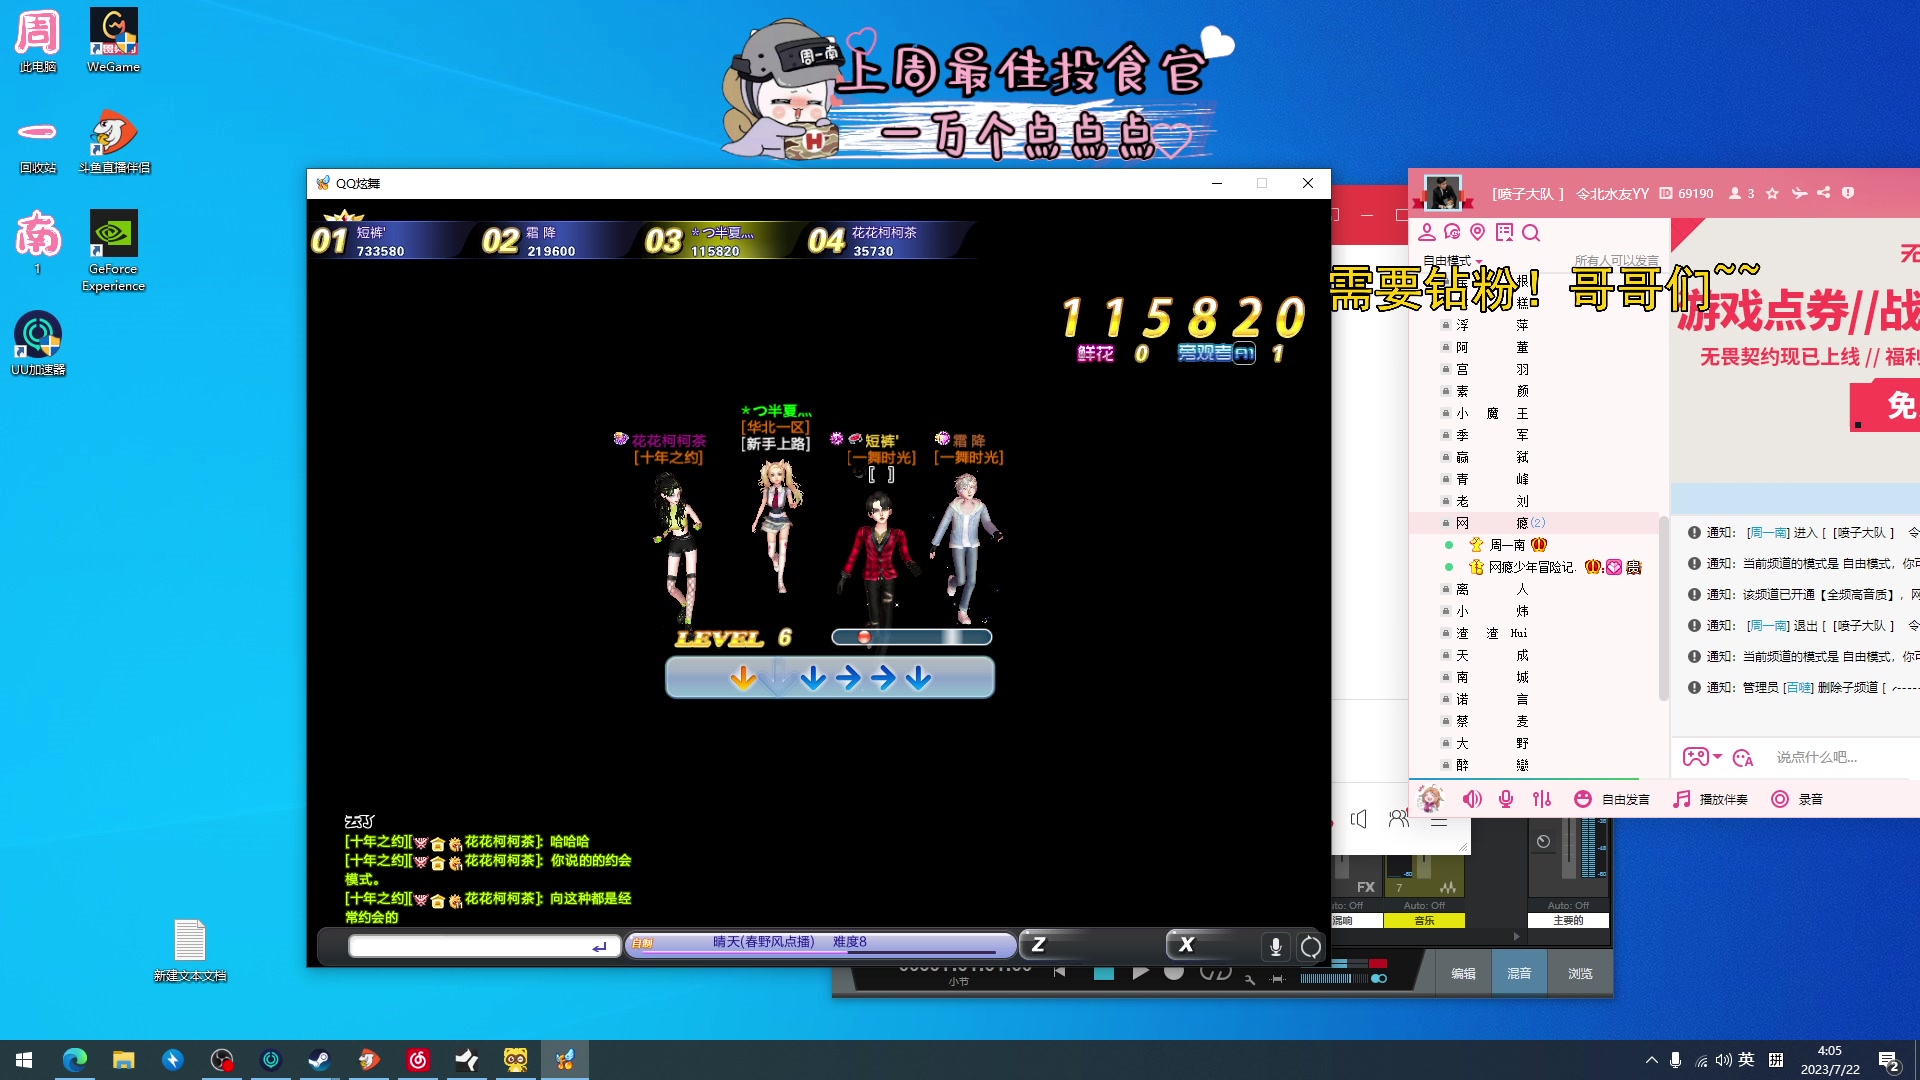
Task: Click user 网瘾少年冒险记 in the channel list
Action: coord(1532,567)
